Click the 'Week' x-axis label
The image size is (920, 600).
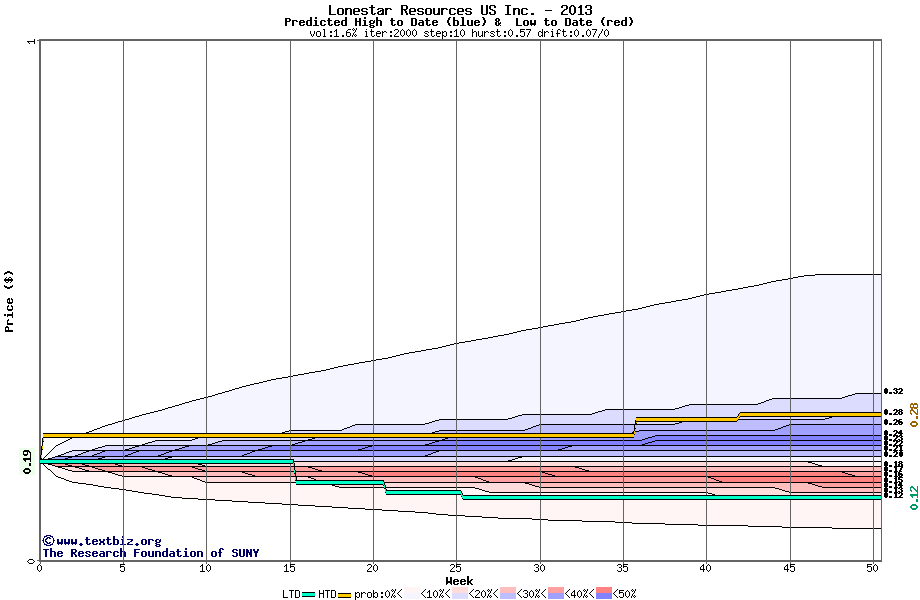[459, 581]
